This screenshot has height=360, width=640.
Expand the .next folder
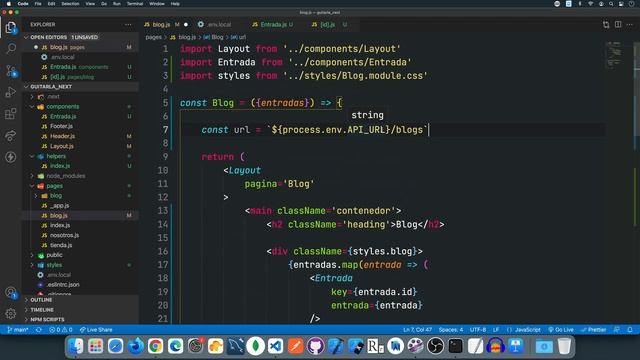coord(32,97)
